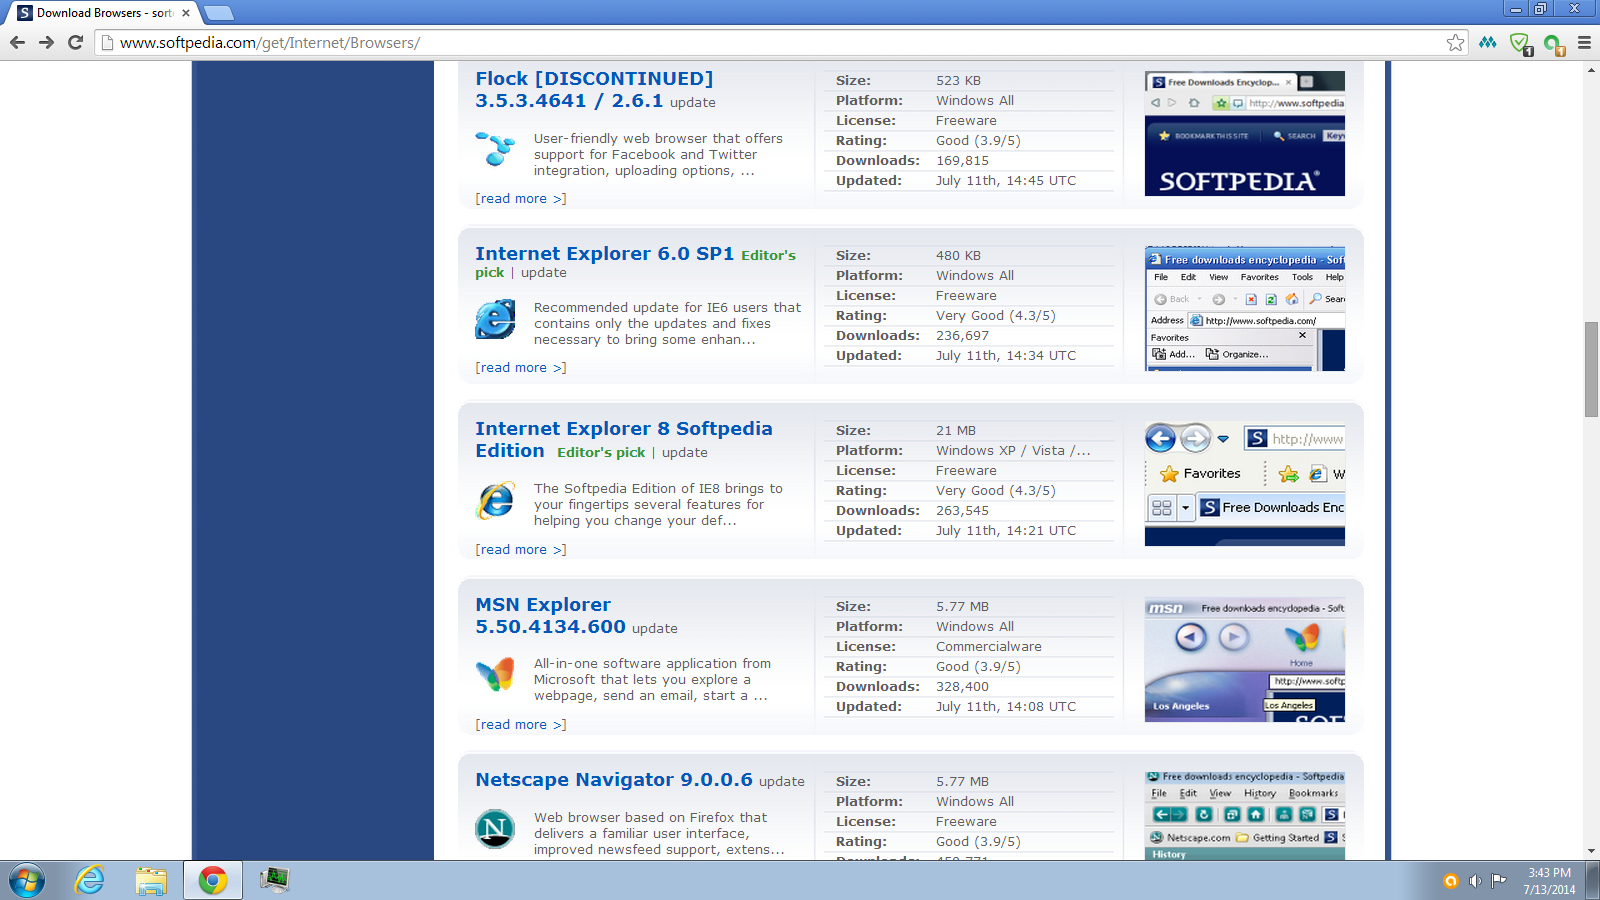Click read more under MSN Explorer
1600x900 pixels.
coord(520,725)
